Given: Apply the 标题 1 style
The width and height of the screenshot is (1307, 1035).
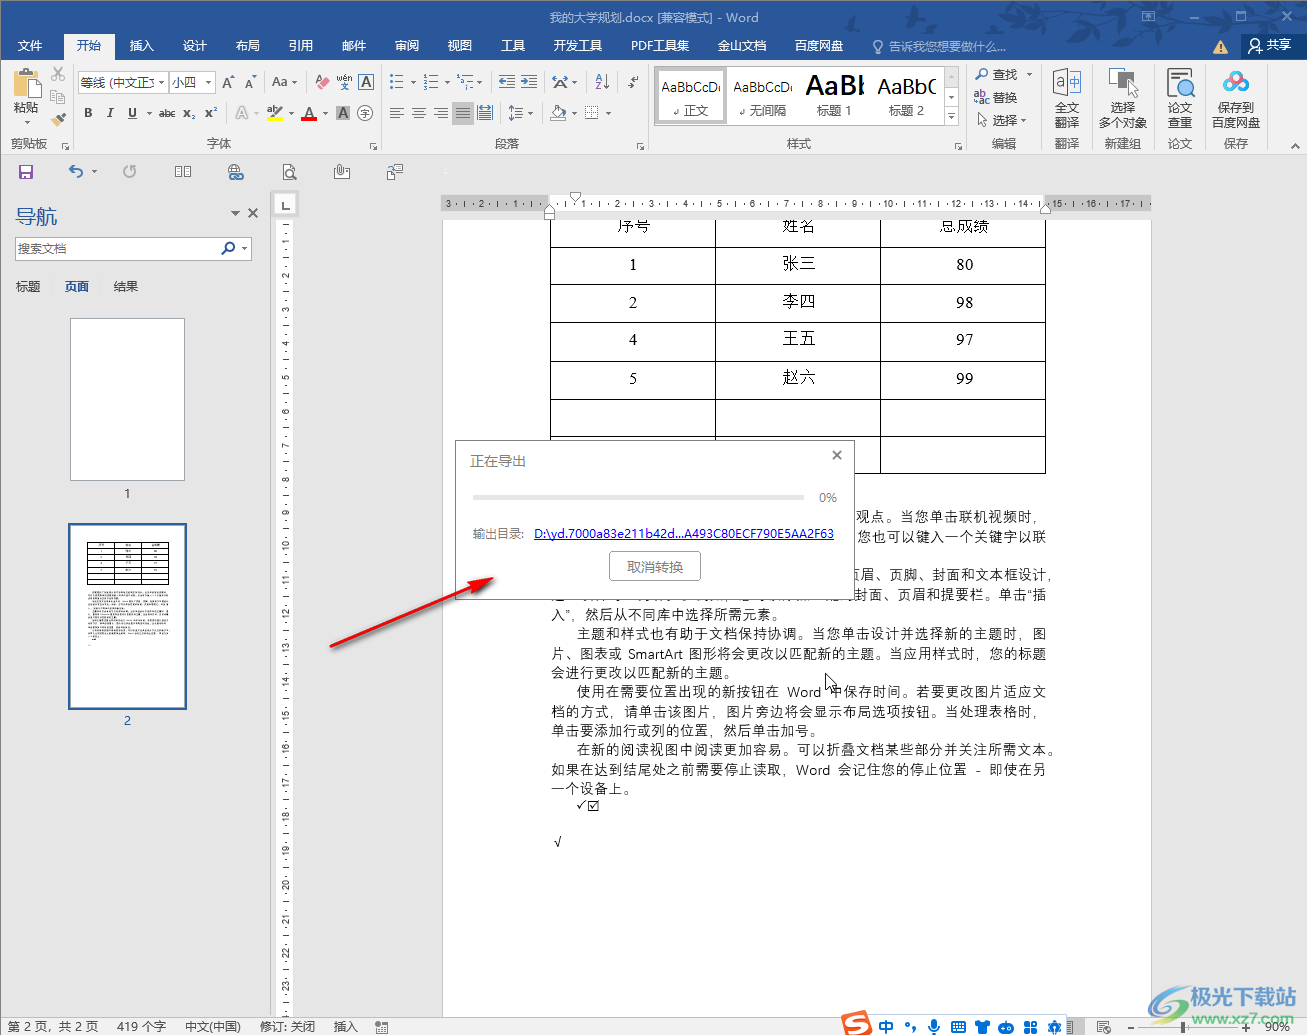Looking at the screenshot, I should (x=835, y=96).
